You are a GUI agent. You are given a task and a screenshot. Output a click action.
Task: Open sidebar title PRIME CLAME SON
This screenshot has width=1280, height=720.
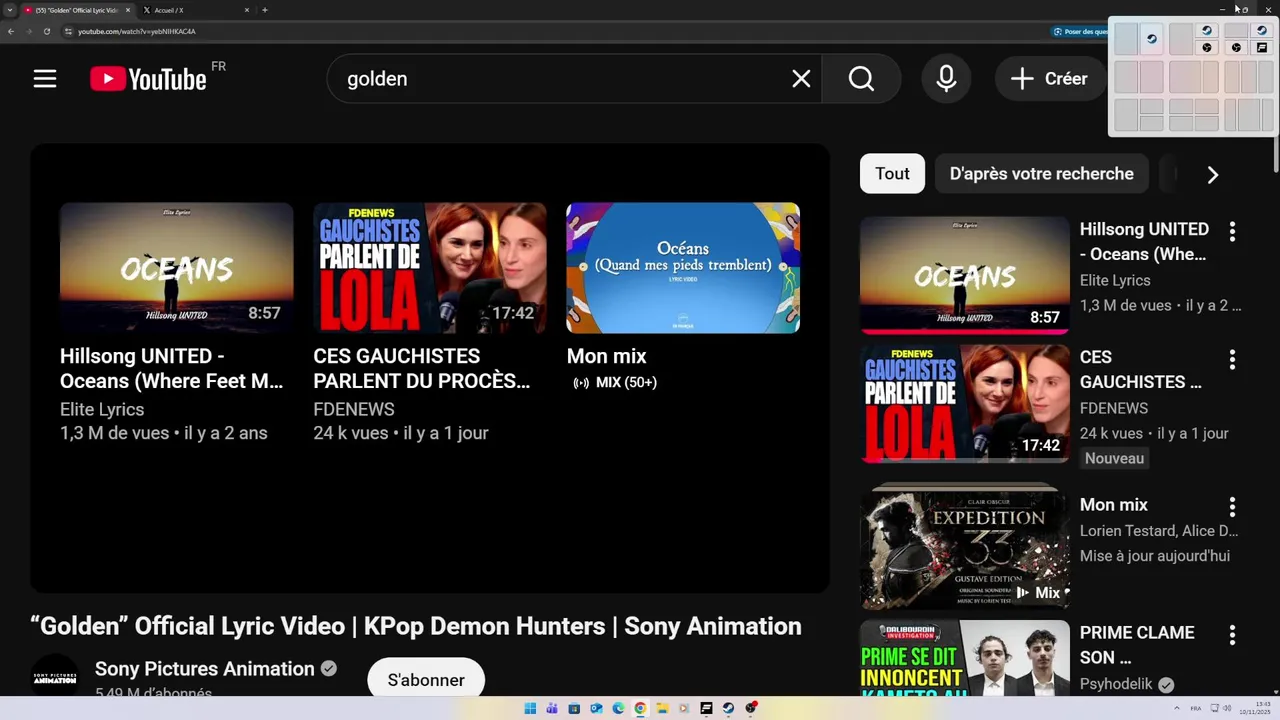(x=1137, y=645)
